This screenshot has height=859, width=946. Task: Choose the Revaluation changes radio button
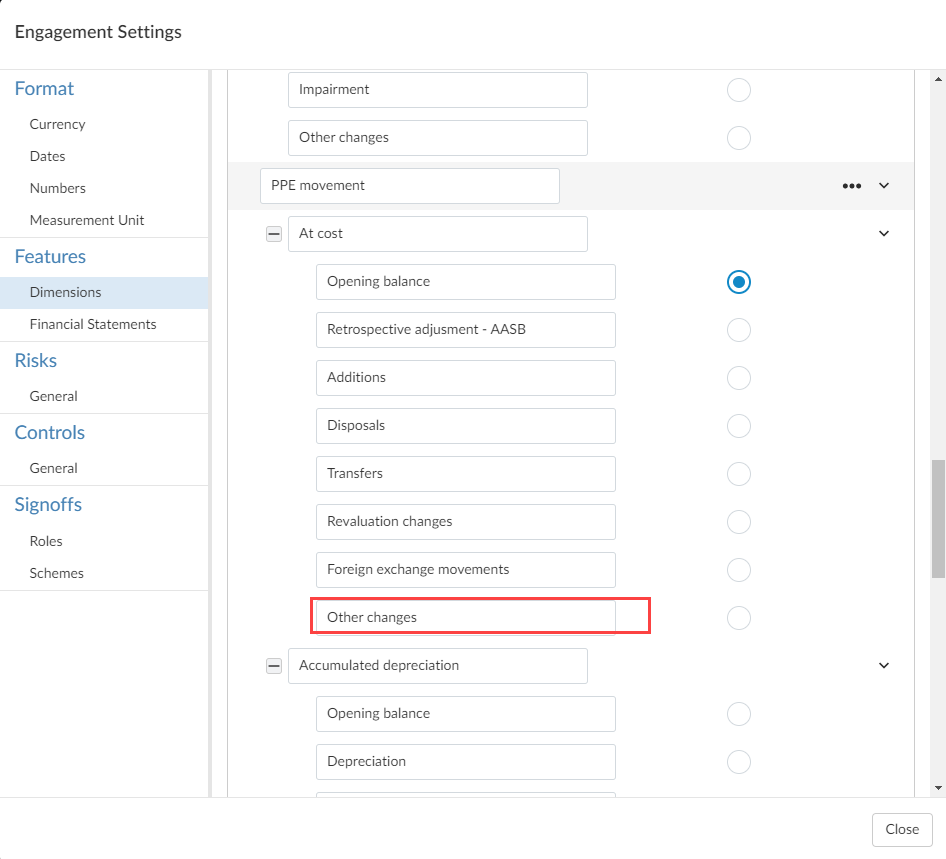point(739,522)
